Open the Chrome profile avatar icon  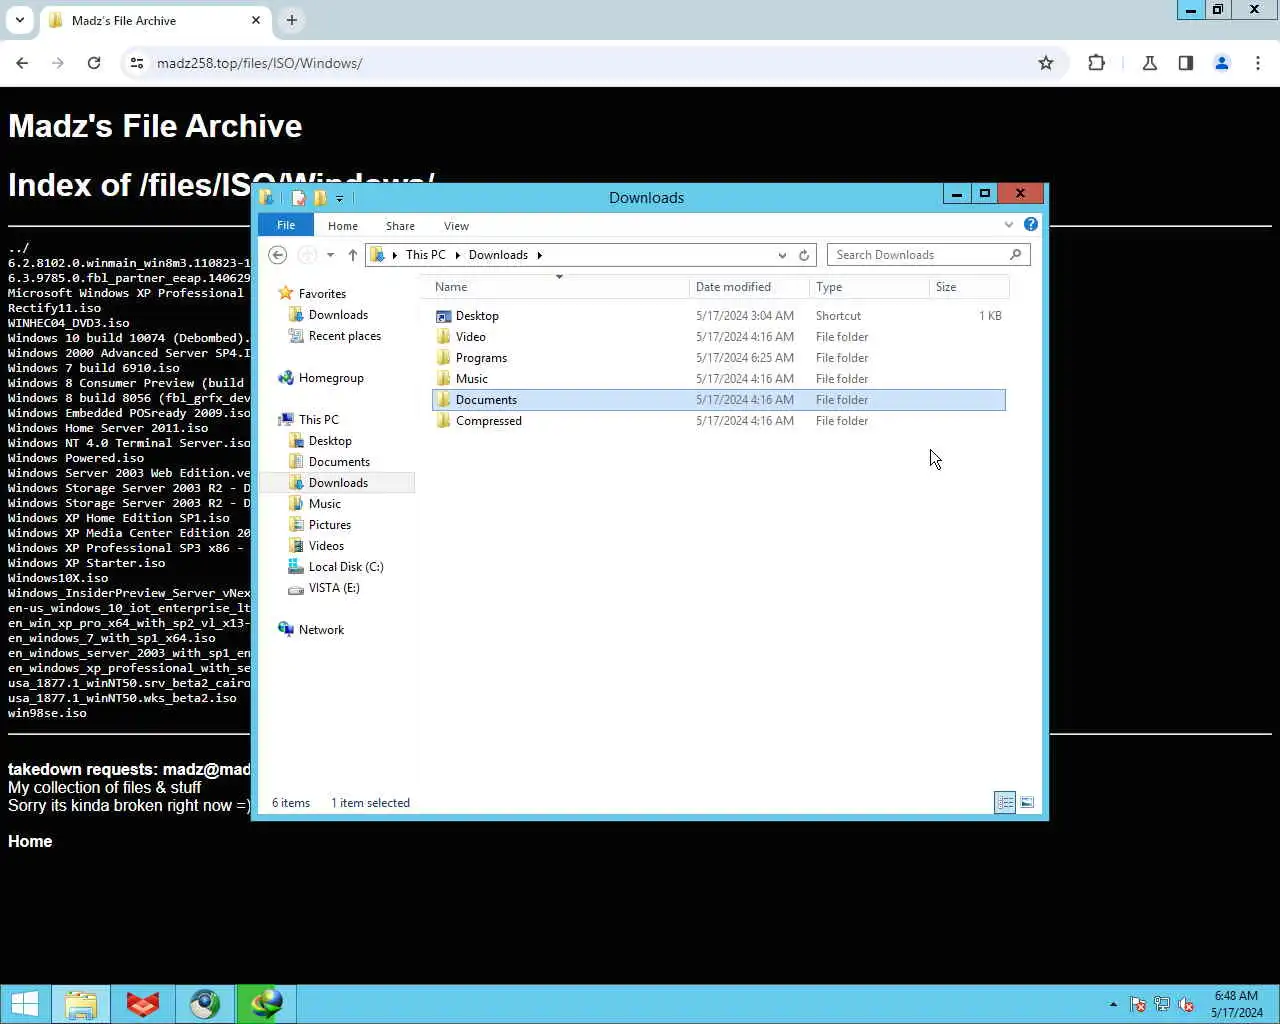pos(1222,63)
